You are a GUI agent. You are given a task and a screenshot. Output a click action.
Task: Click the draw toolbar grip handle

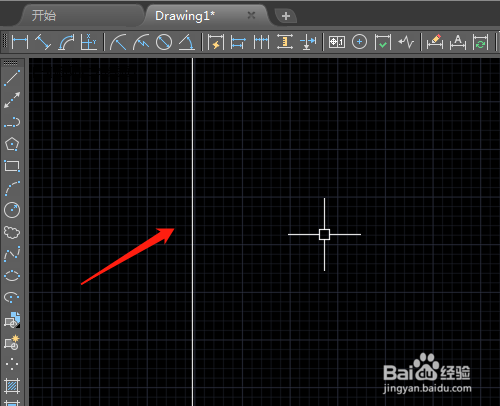(x=11, y=63)
